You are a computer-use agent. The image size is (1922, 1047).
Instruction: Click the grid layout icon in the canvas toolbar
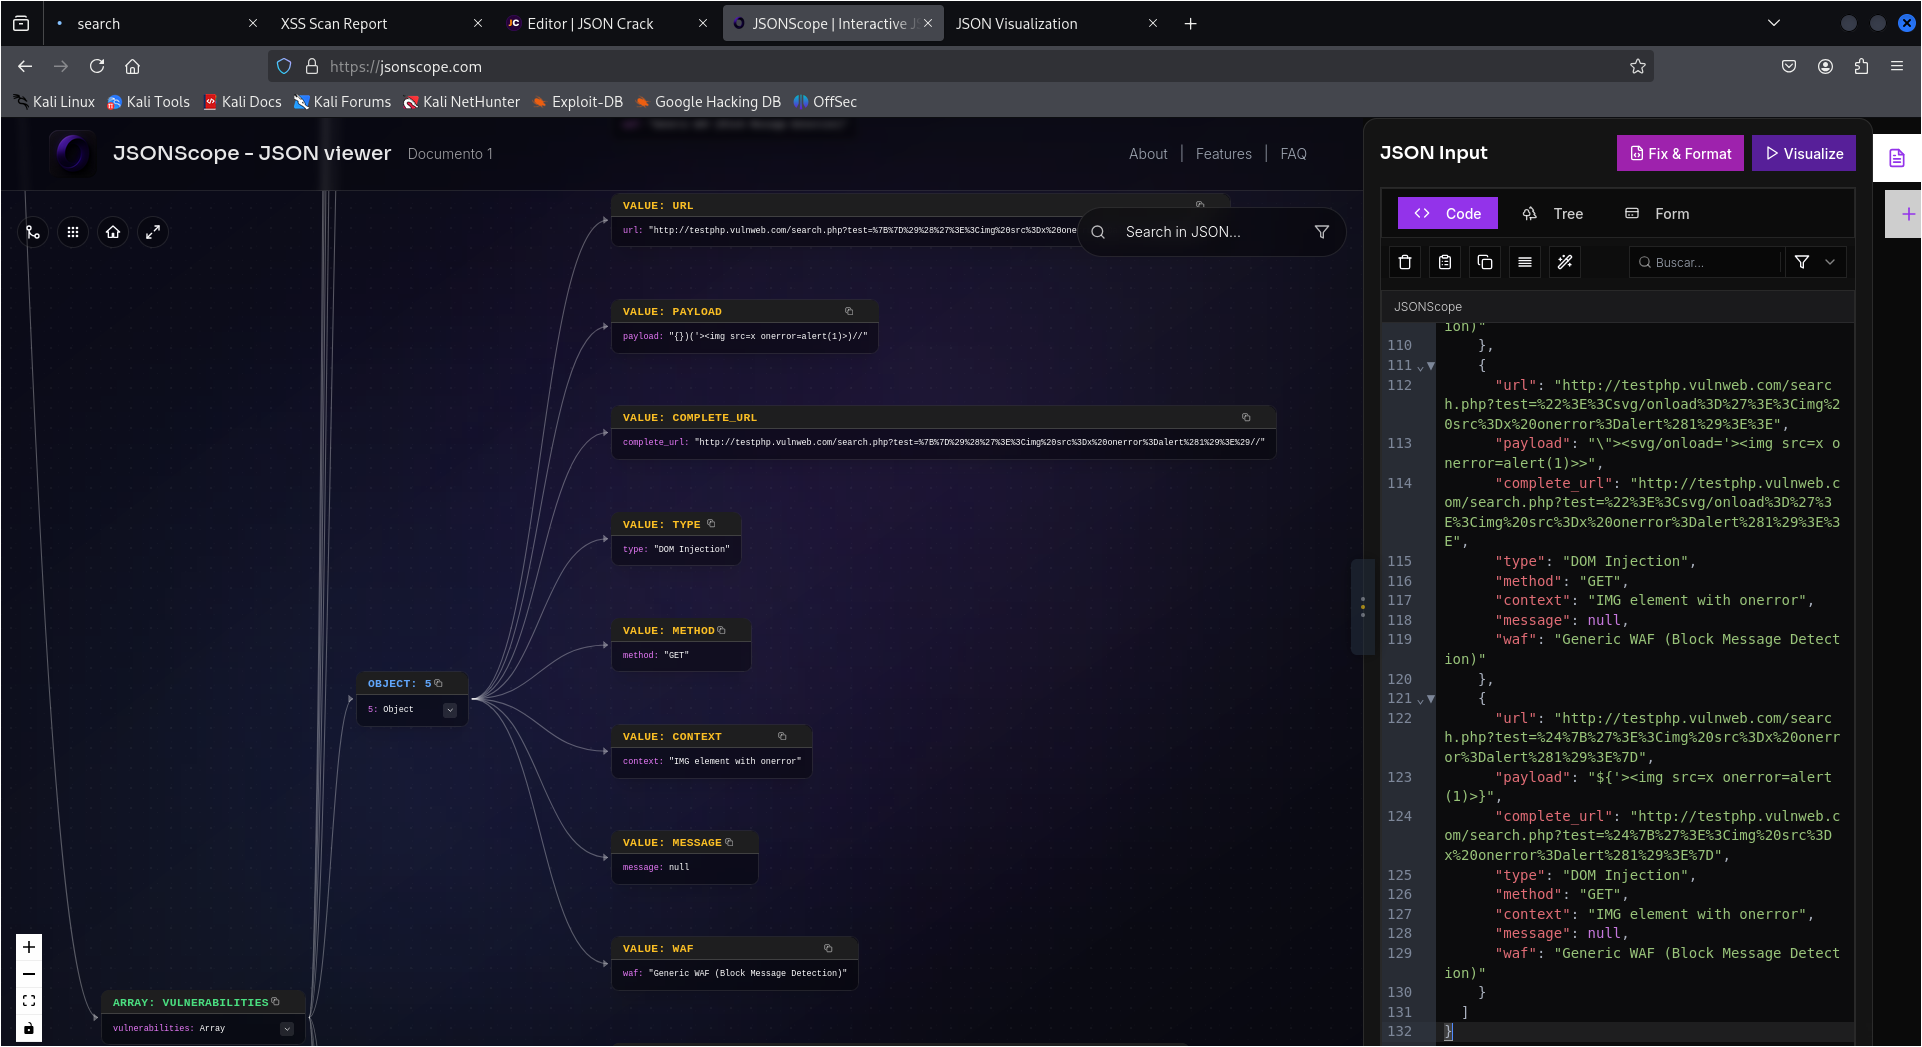coord(72,232)
